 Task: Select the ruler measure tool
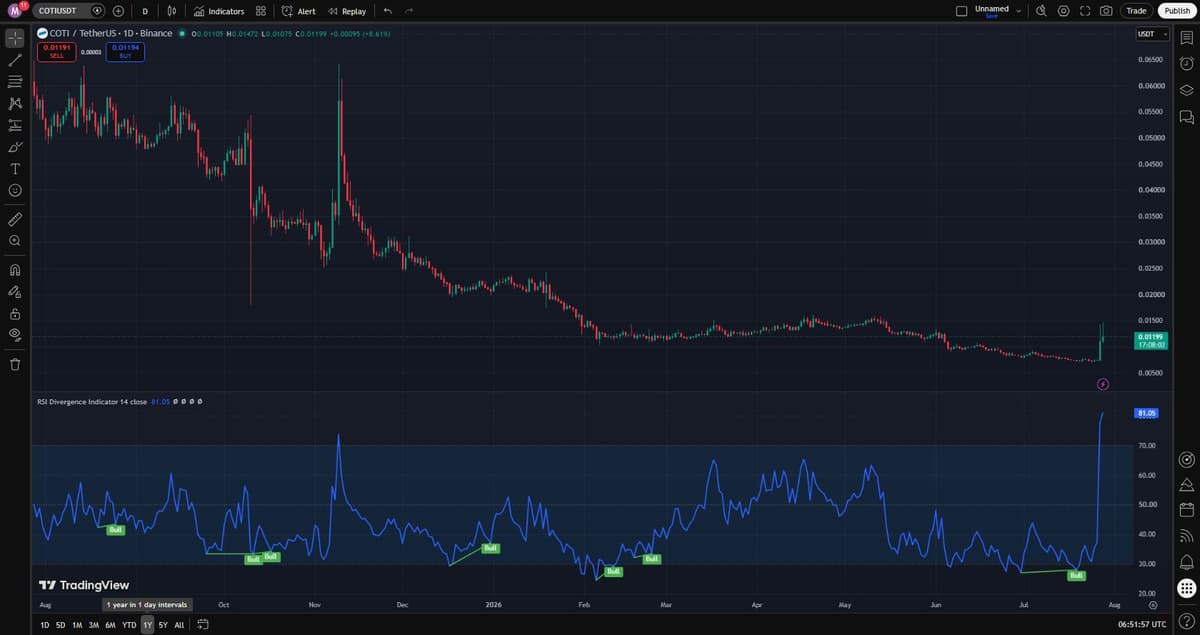(15, 218)
